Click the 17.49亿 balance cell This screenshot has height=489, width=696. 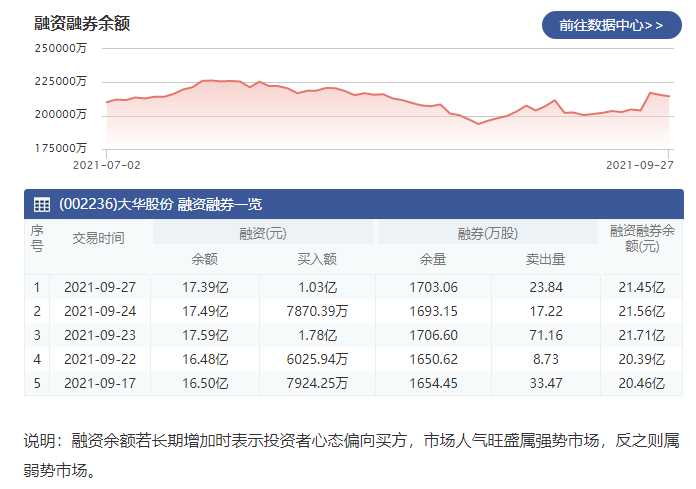(205, 312)
